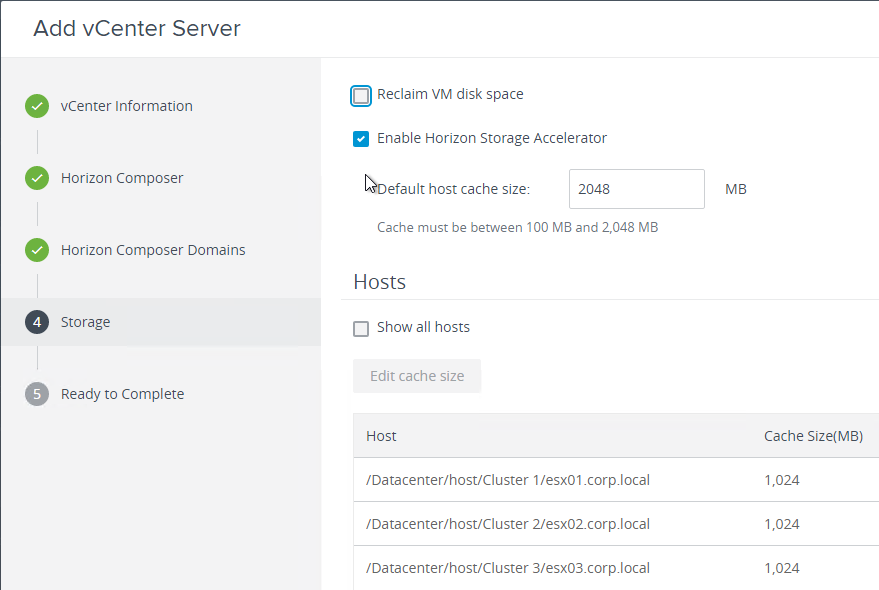The height and width of the screenshot is (590, 879).
Task: Focus the Default host cache size field
Action: pos(637,189)
